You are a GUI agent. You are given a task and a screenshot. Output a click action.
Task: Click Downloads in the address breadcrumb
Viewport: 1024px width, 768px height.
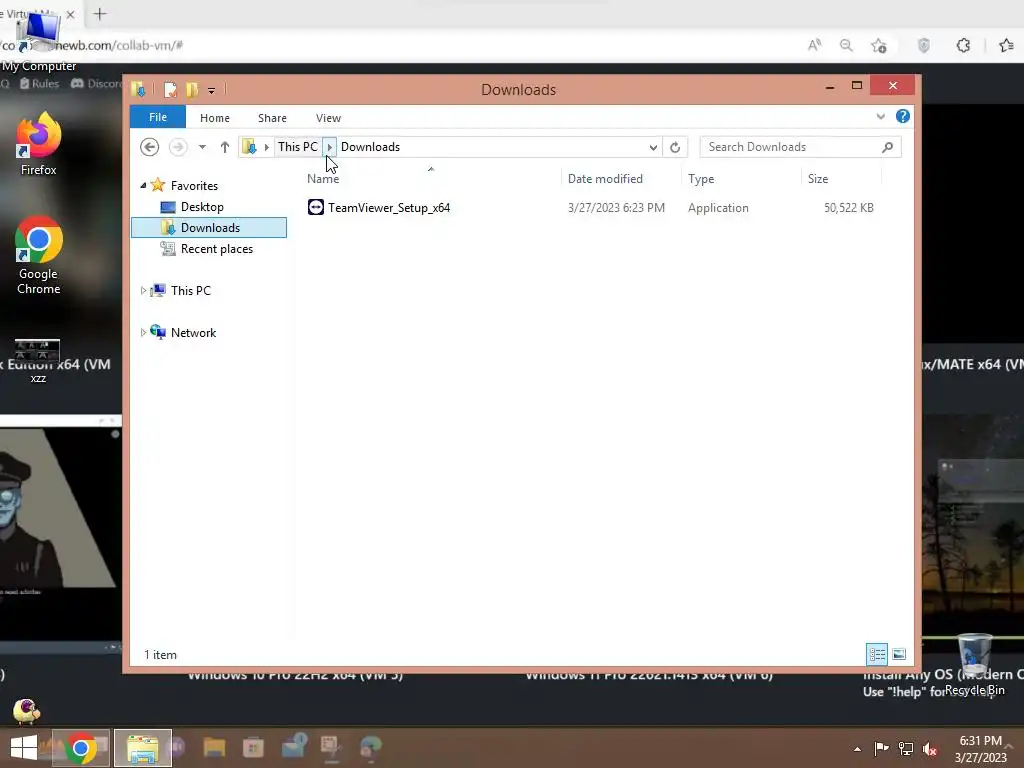tap(370, 147)
